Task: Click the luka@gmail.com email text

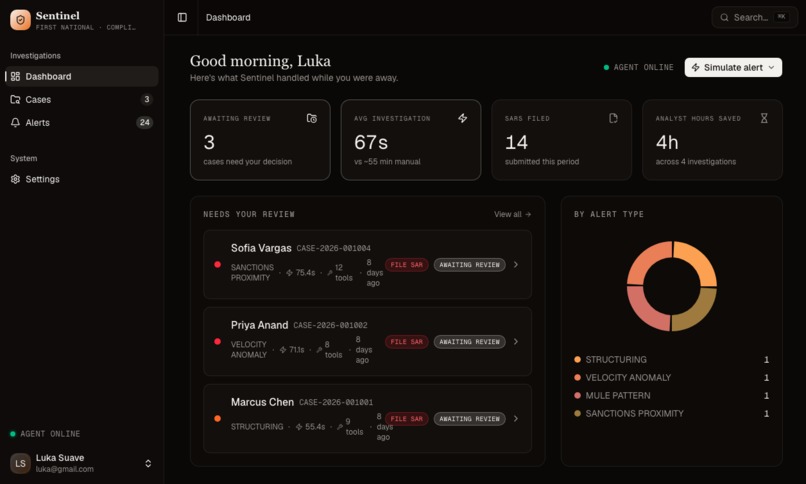Action: coord(65,469)
